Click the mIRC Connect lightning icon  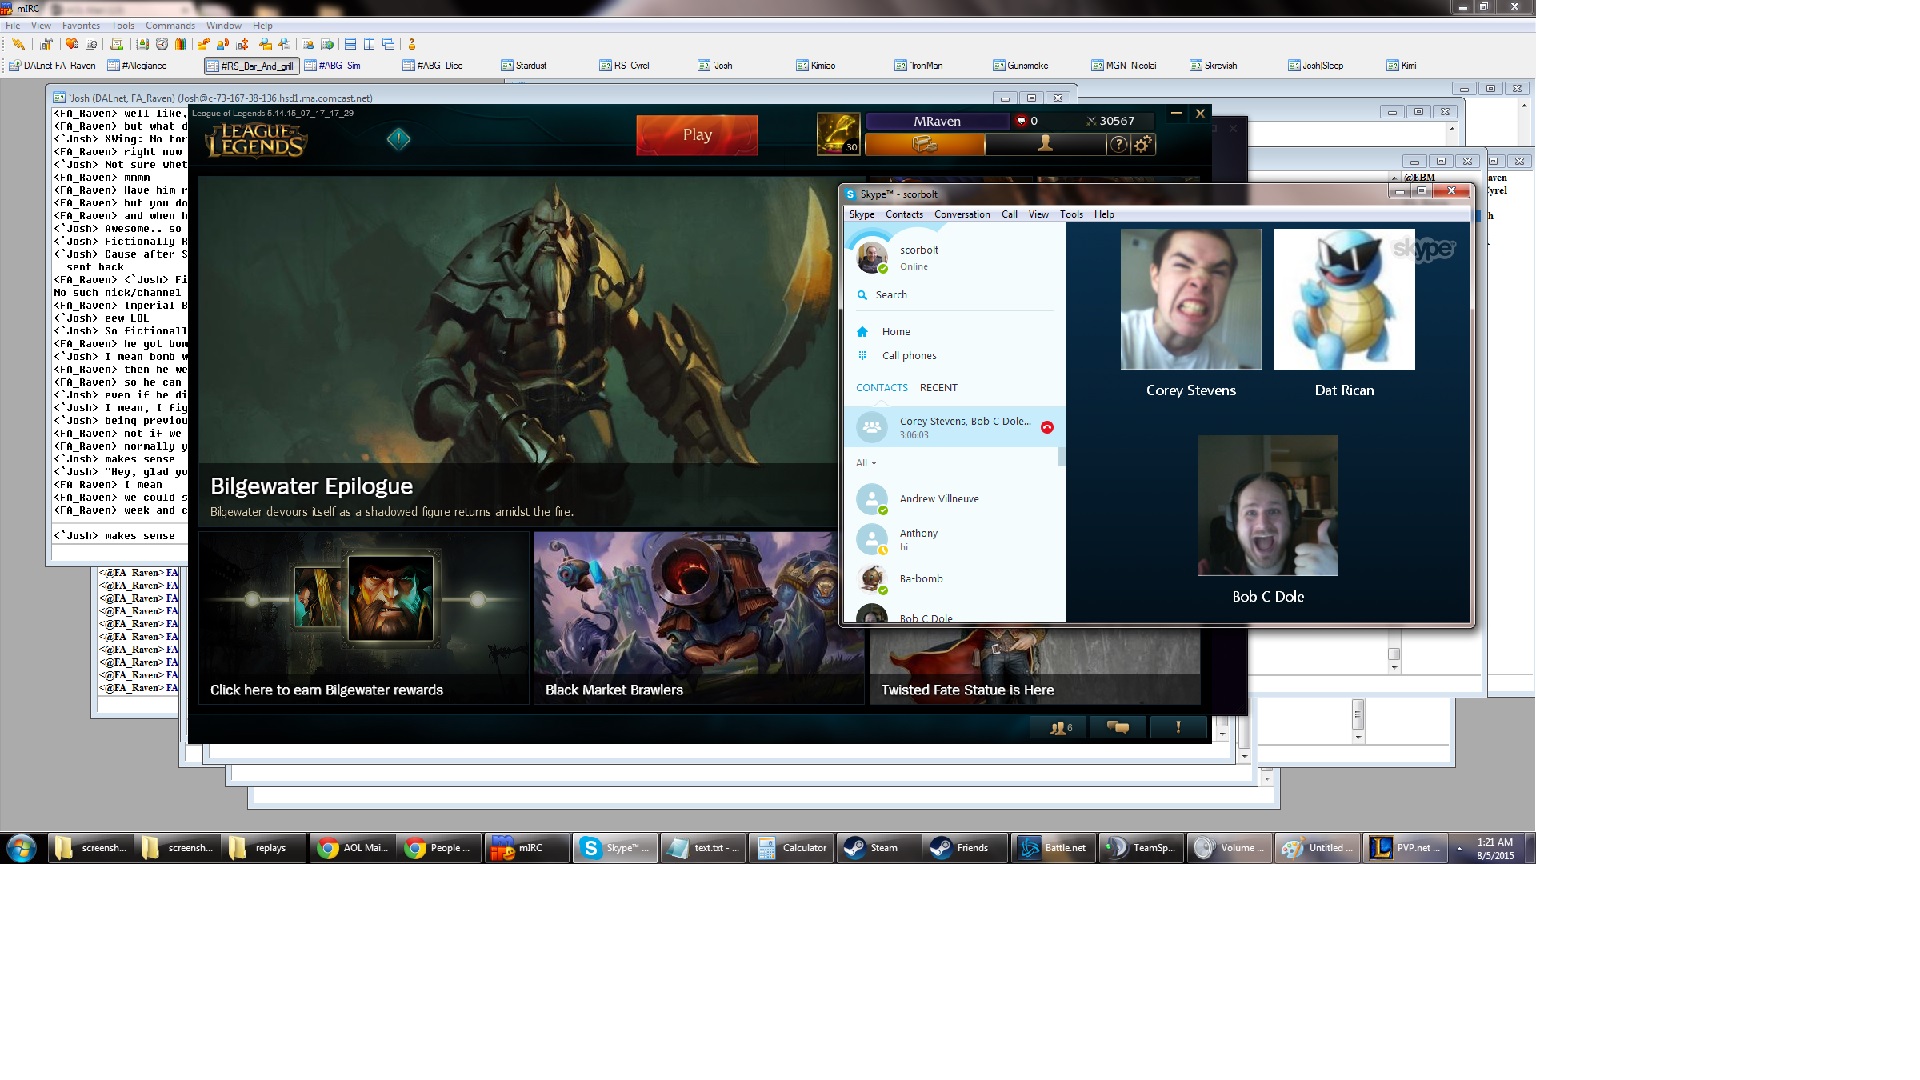pyautogui.click(x=18, y=44)
